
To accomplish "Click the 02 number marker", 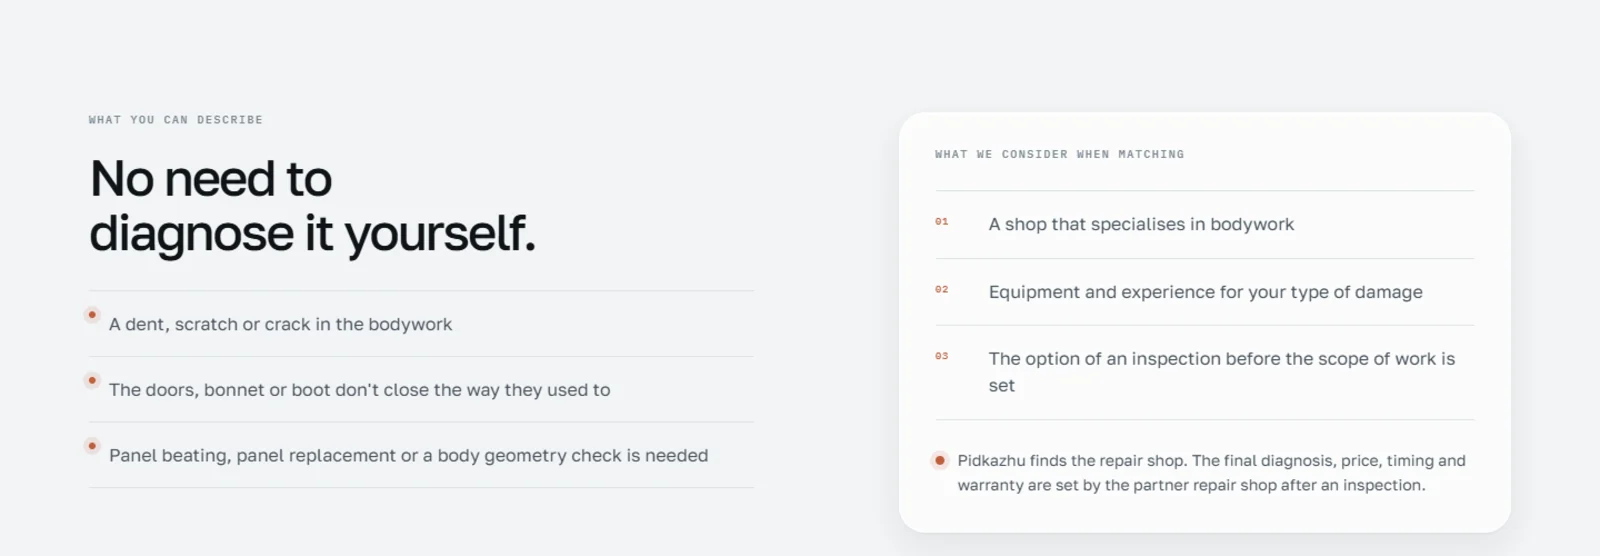I will (x=942, y=290).
